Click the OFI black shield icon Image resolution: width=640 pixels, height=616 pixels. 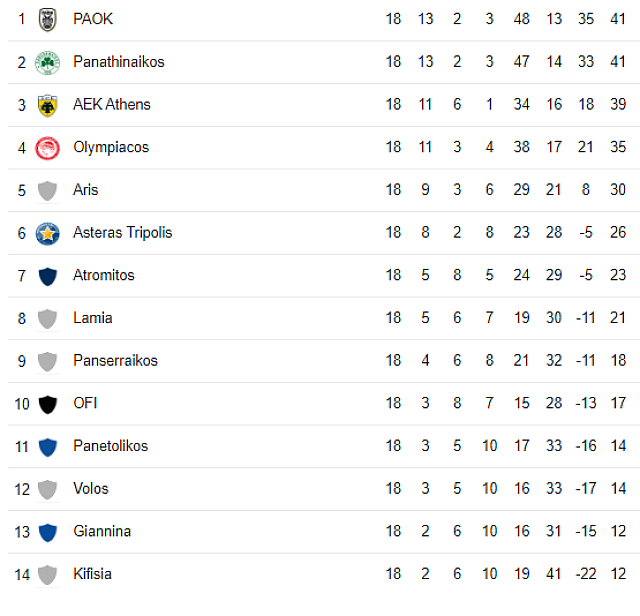pos(47,404)
